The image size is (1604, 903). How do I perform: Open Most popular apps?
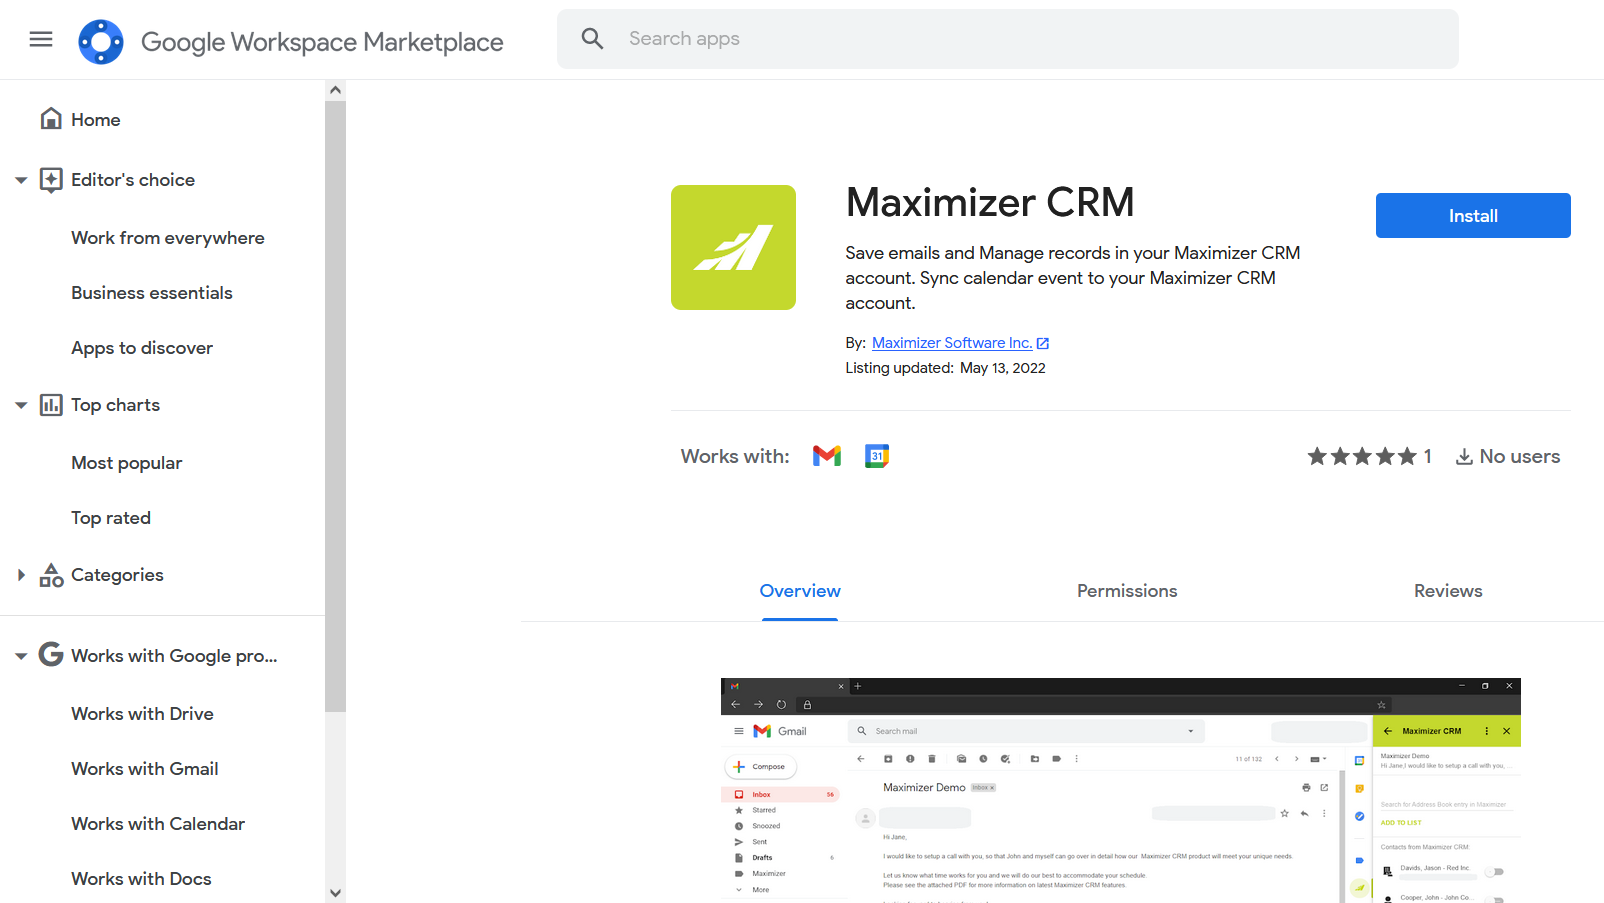click(x=127, y=463)
